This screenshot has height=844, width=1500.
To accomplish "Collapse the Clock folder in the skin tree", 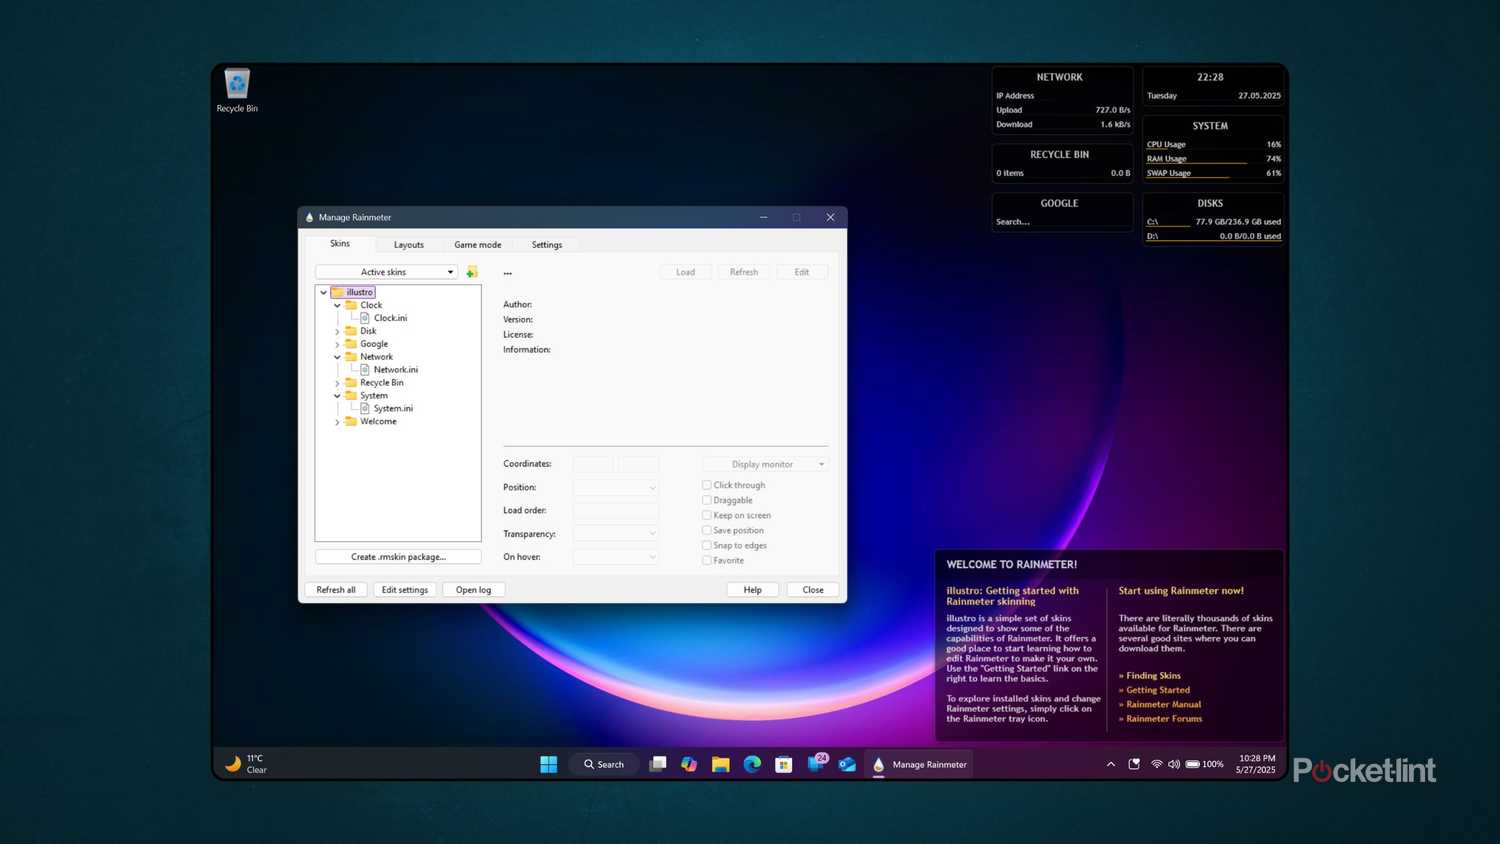I will coord(337,304).
